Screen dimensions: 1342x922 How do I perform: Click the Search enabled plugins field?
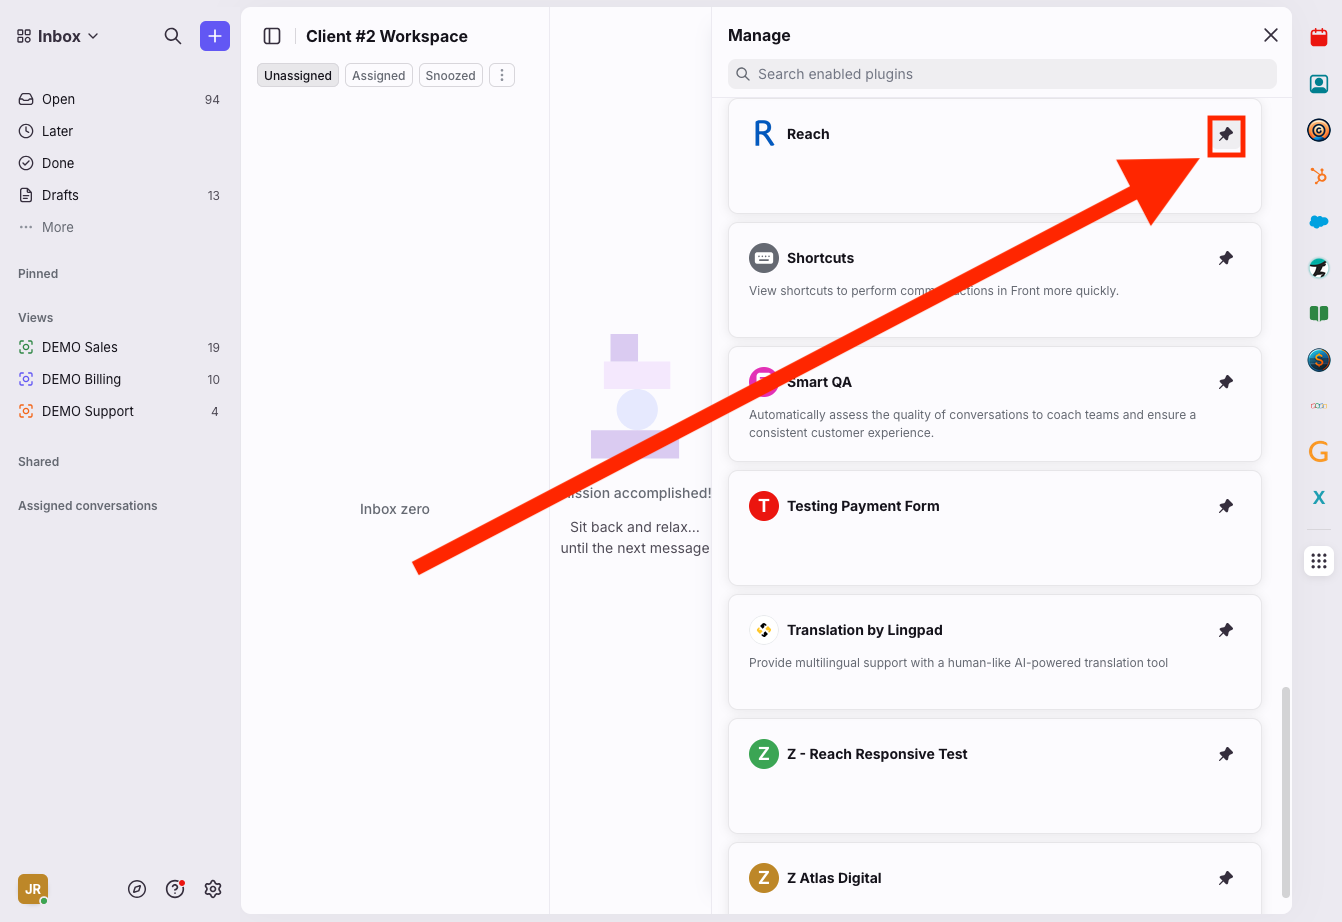click(x=1002, y=74)
